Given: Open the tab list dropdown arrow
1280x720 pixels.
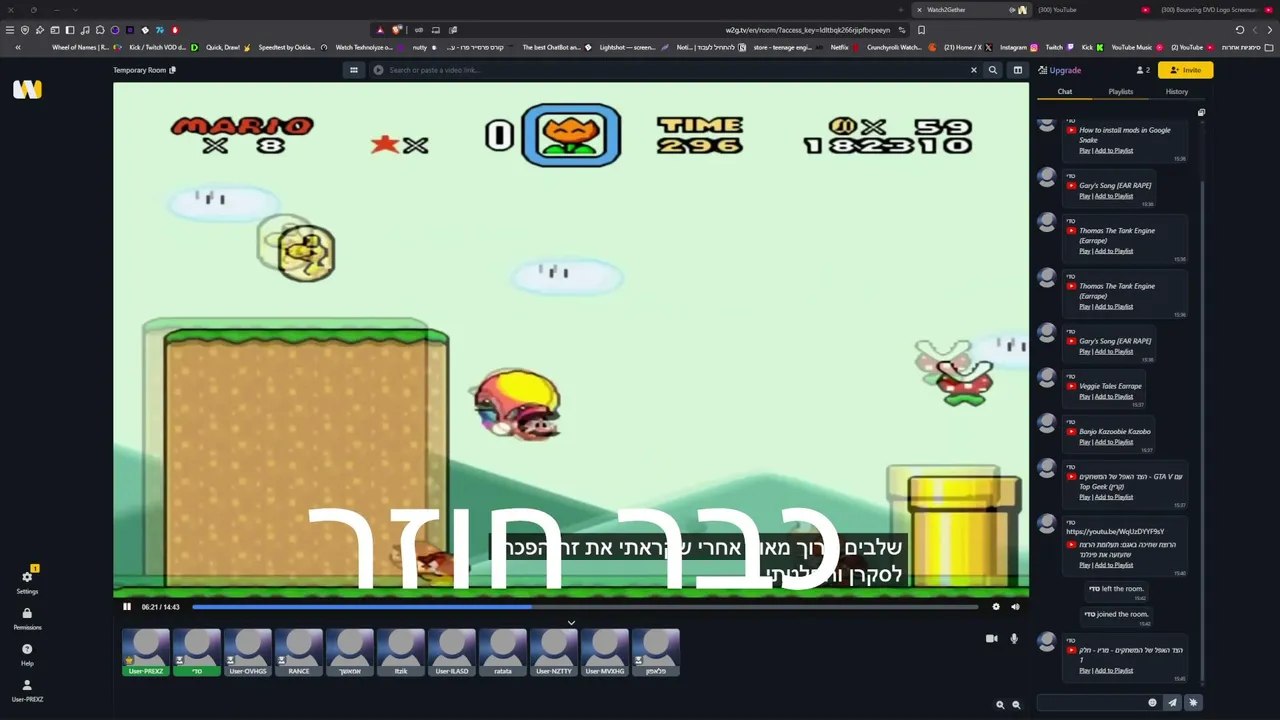Looking at the screenshot, I should coord(75,10).
